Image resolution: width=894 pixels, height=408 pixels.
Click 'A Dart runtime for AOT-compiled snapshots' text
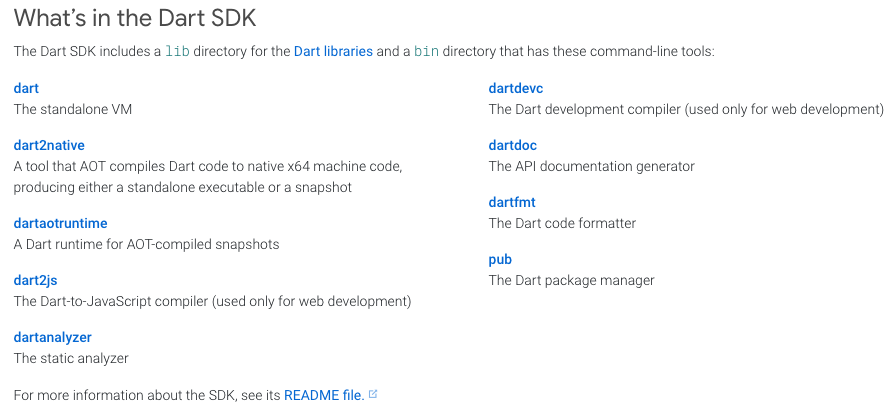[147, 244]
